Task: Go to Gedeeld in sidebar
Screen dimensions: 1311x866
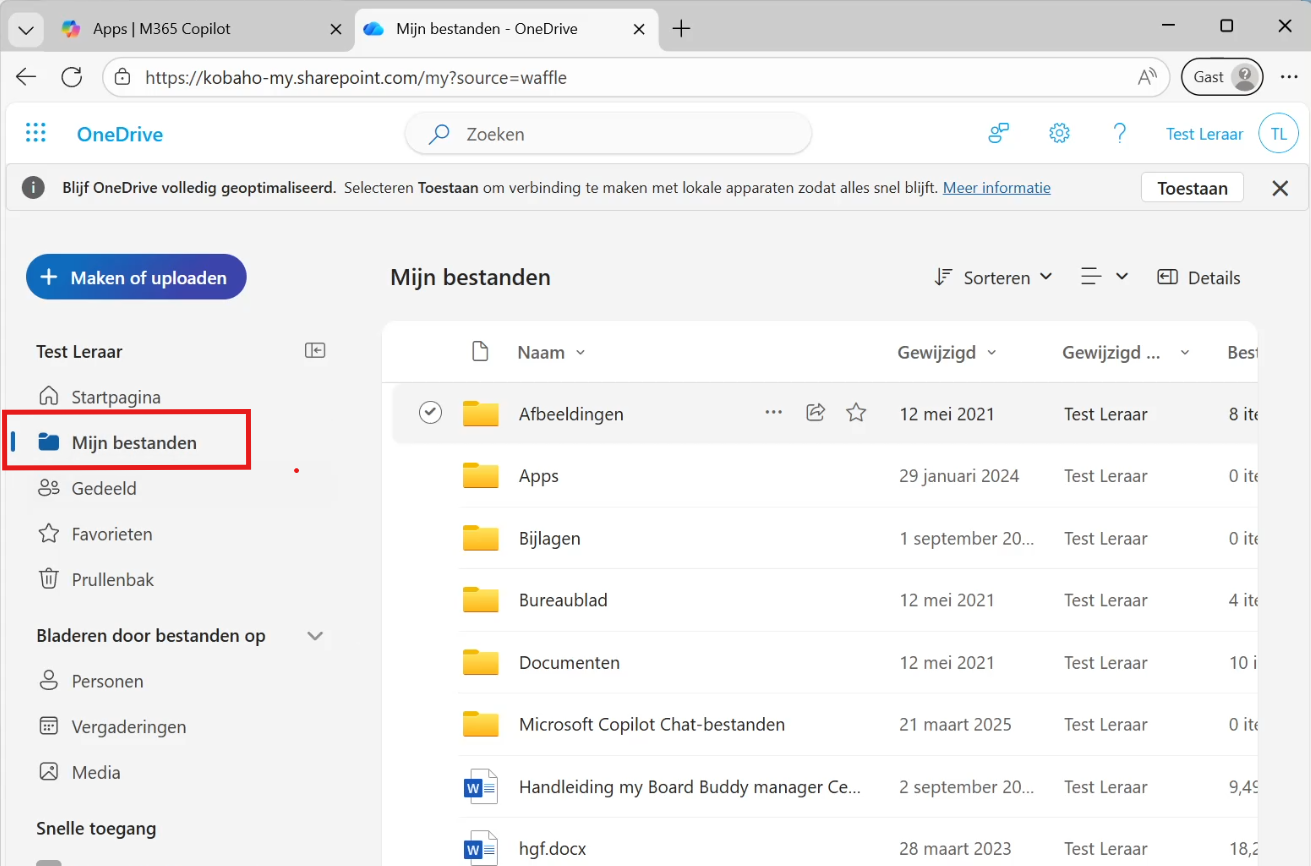Action: point(104,489)
